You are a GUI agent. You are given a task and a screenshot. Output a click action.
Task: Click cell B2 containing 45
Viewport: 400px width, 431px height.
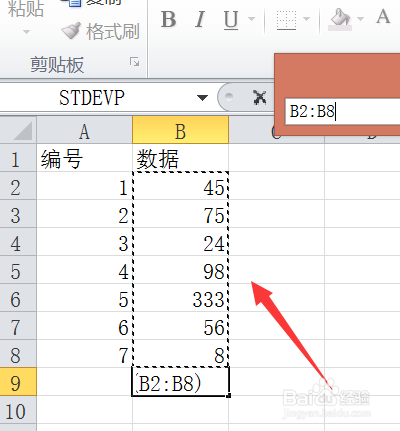tap(180, 186)
